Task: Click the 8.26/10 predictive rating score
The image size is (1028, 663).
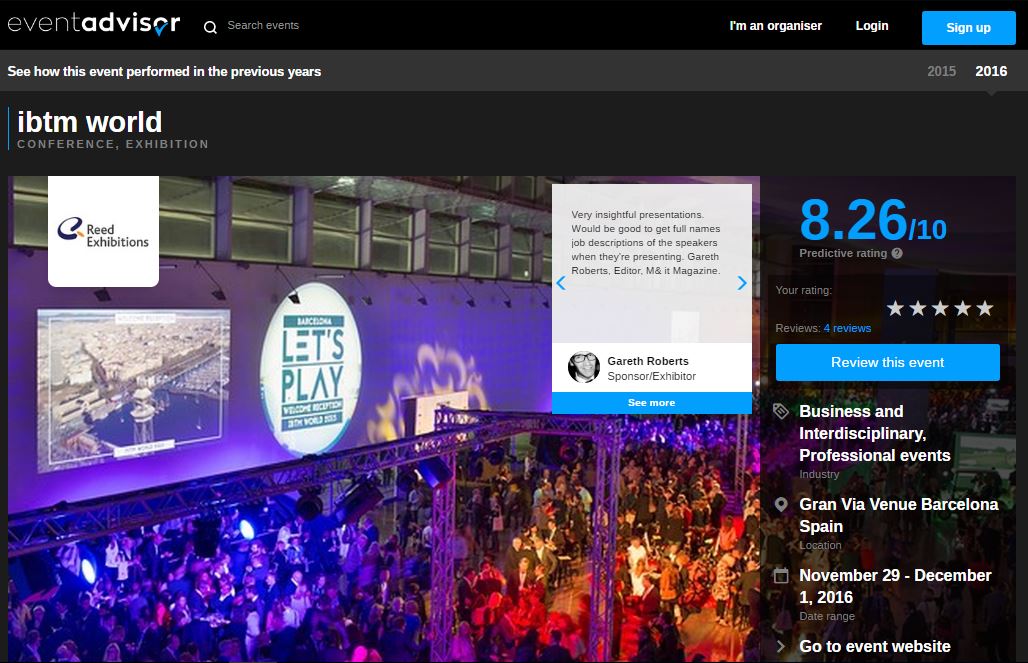Action: pos(873,221)
